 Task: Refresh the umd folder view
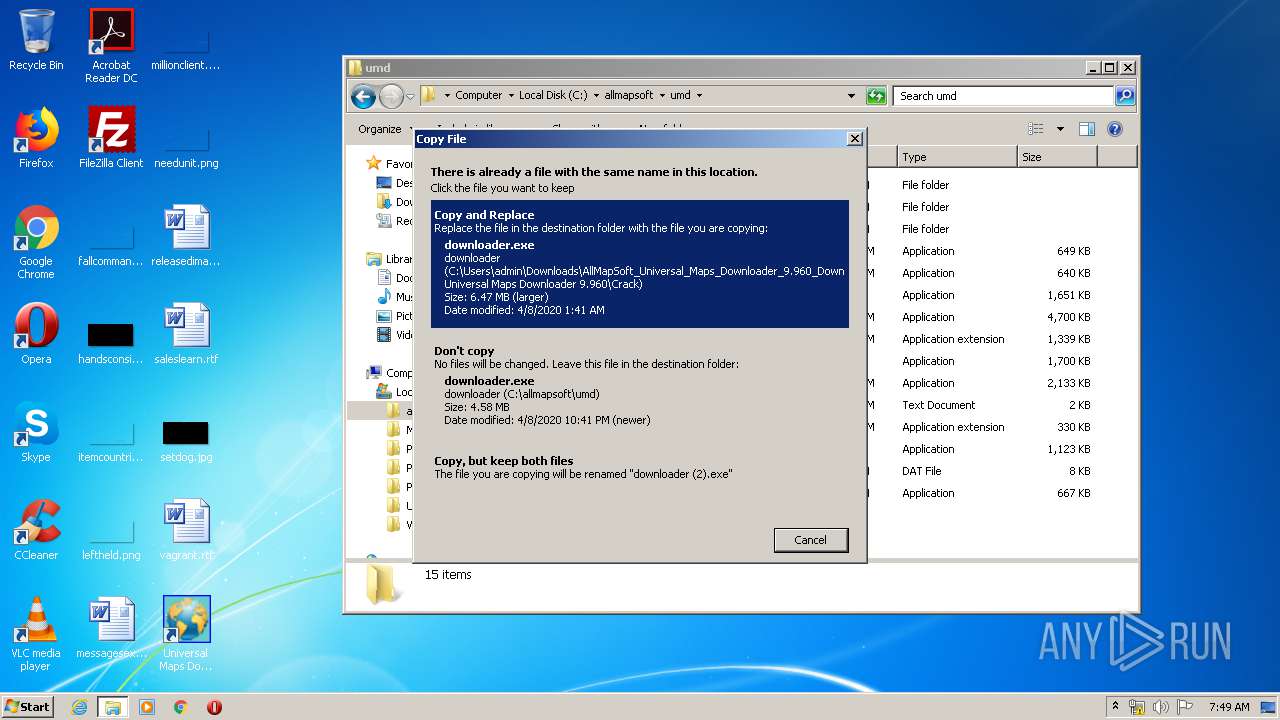pos(876,96)
